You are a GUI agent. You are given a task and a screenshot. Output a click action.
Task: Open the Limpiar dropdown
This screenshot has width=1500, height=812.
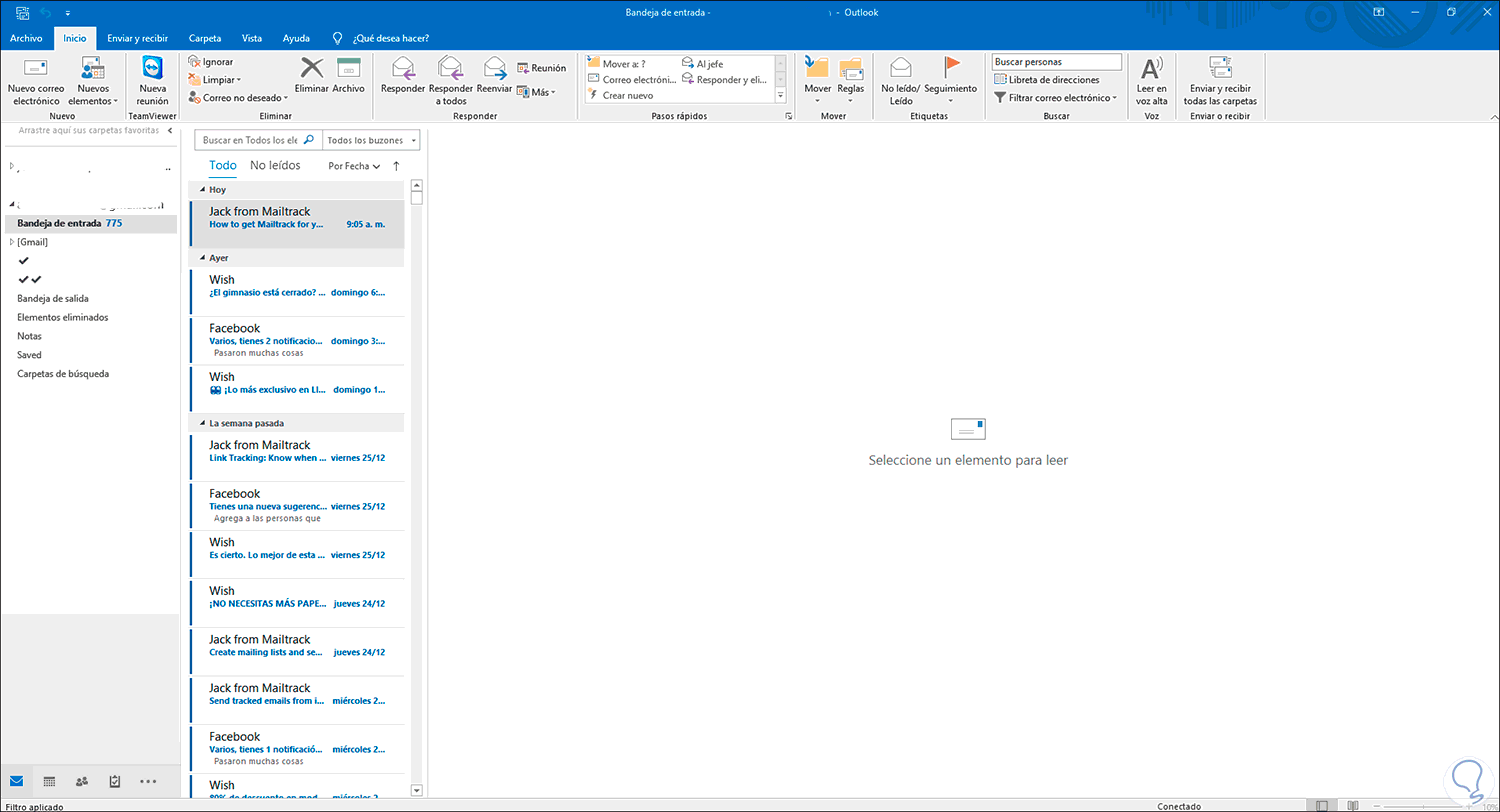214,80
